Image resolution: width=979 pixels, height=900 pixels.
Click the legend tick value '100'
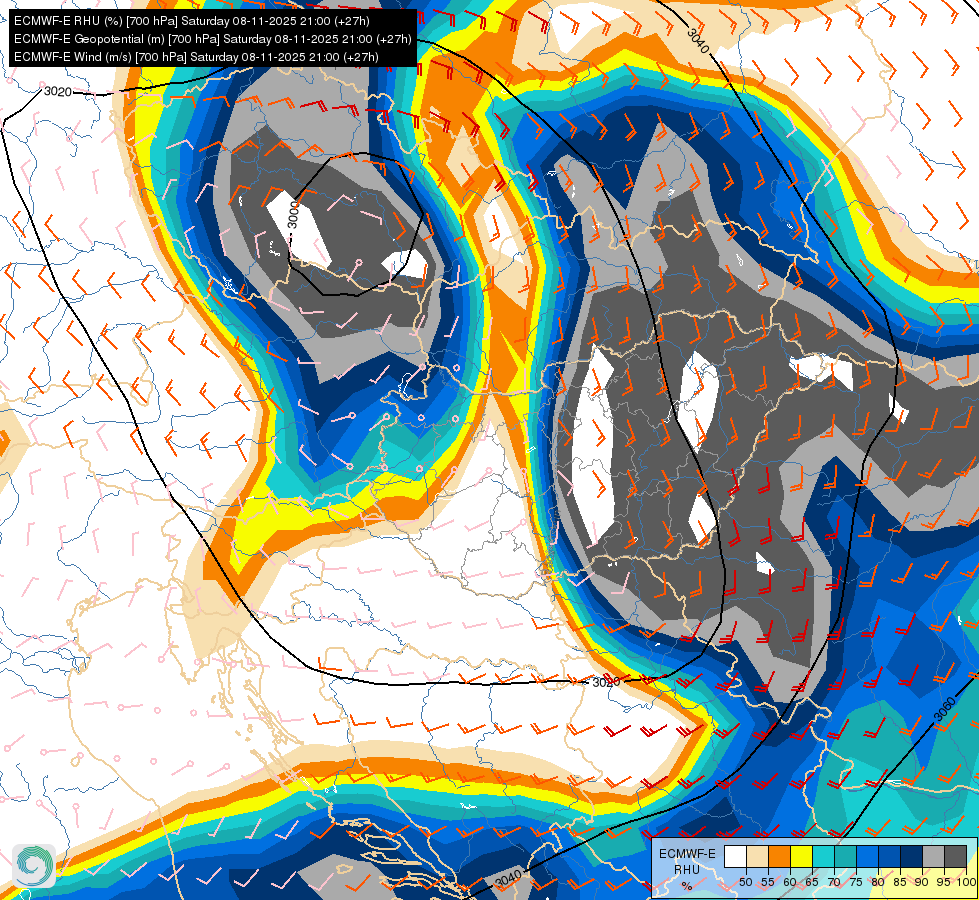[966, 882]
